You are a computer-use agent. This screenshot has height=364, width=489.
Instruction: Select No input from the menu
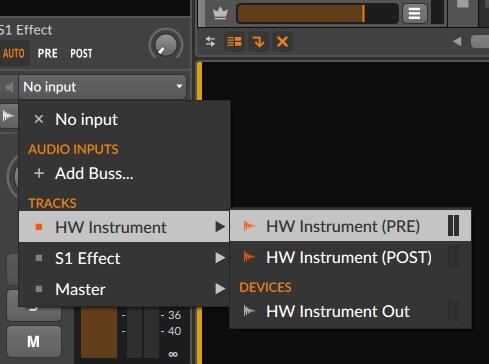[x=124, y=119]
